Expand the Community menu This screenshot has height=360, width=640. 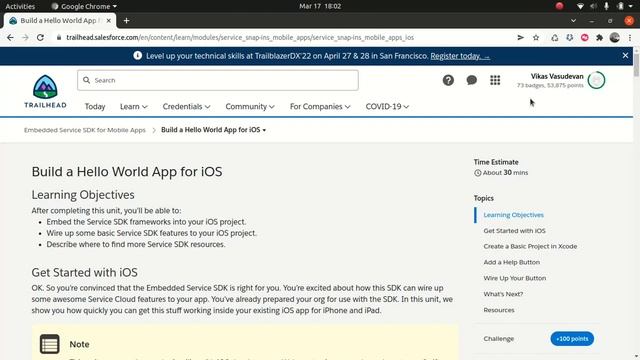point(250,107)
